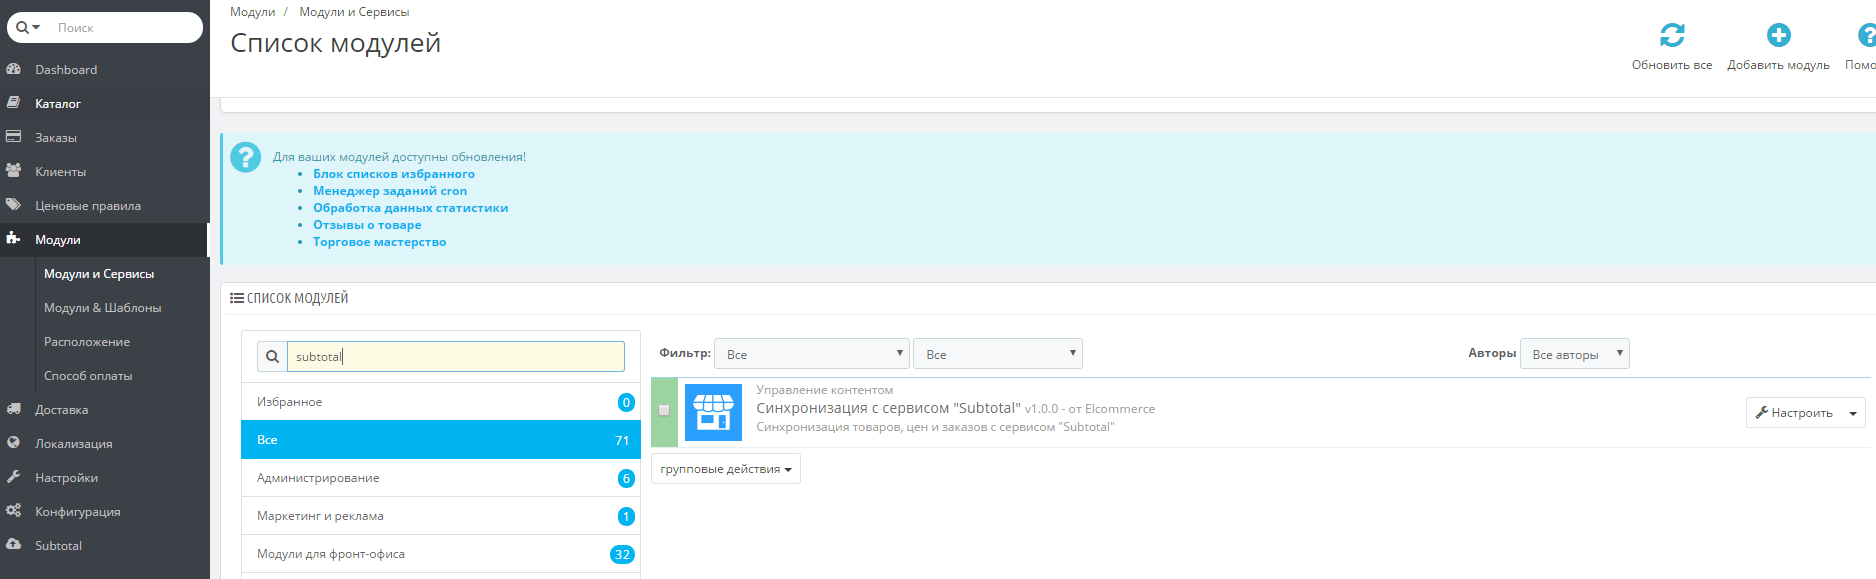The width and height of the screenshot is (1876, 579).
Task: Open the sidebar search options caret
Action: [x=36, y=27]
